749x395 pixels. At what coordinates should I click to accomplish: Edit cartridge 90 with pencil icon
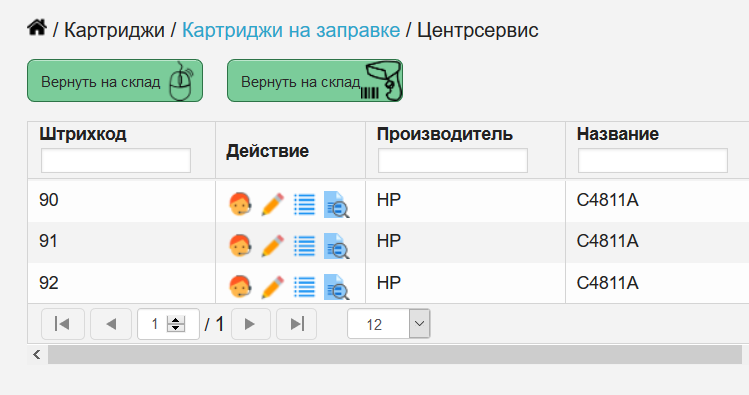pos(272,204)
